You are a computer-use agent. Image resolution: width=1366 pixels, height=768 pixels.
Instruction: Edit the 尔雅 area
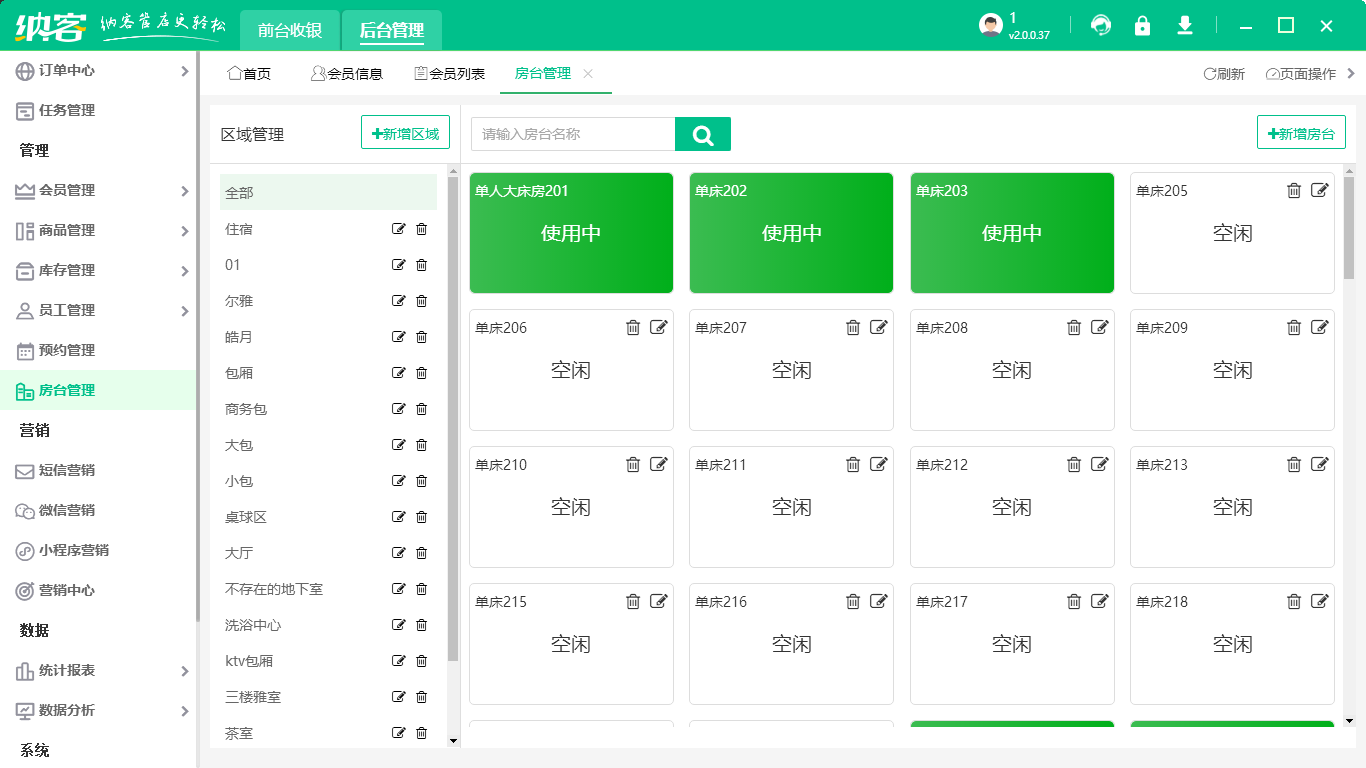[399, 301]
